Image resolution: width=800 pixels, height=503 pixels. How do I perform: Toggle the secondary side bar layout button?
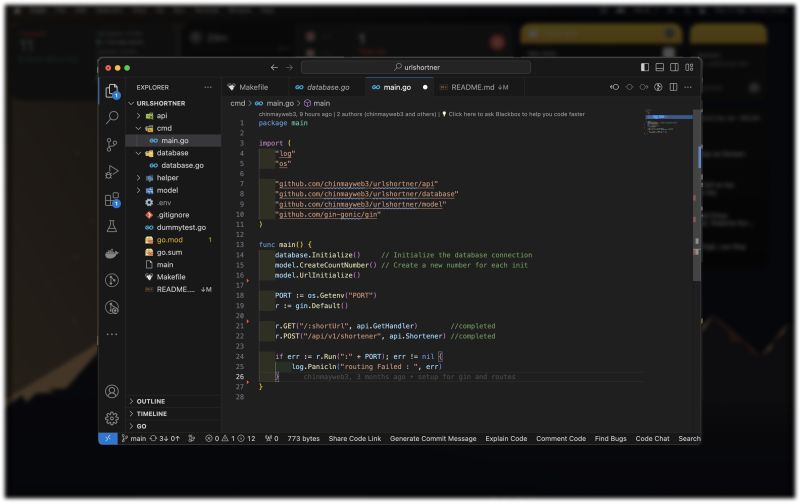[675, 67]
